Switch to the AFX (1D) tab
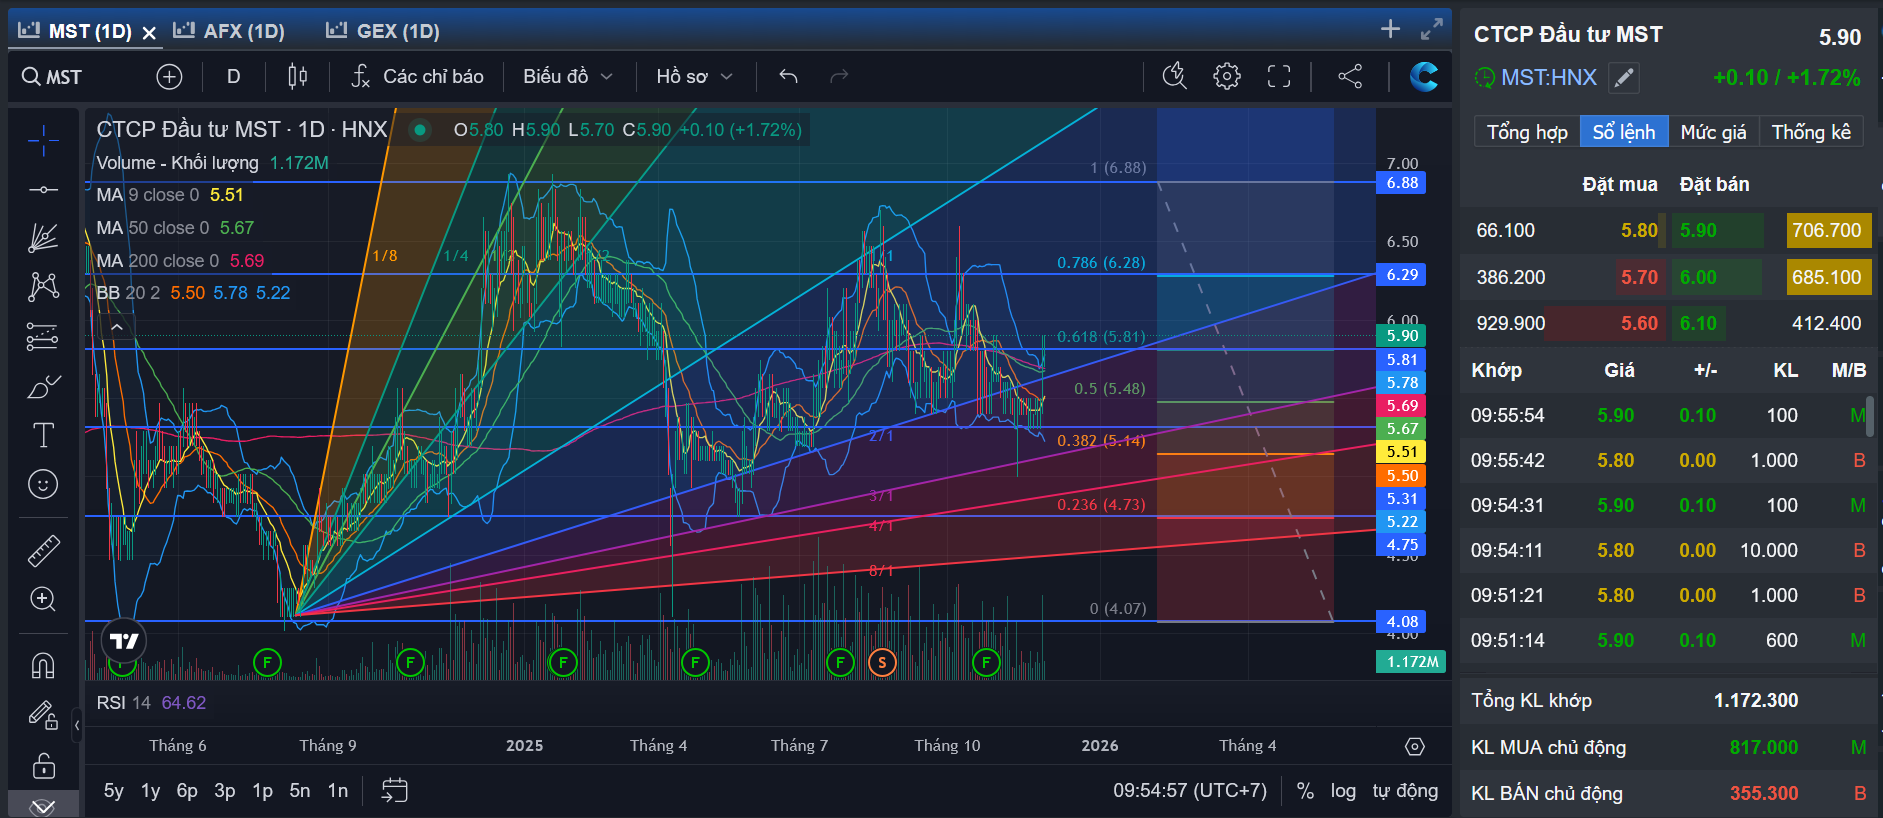 click(x=229, y=31)
